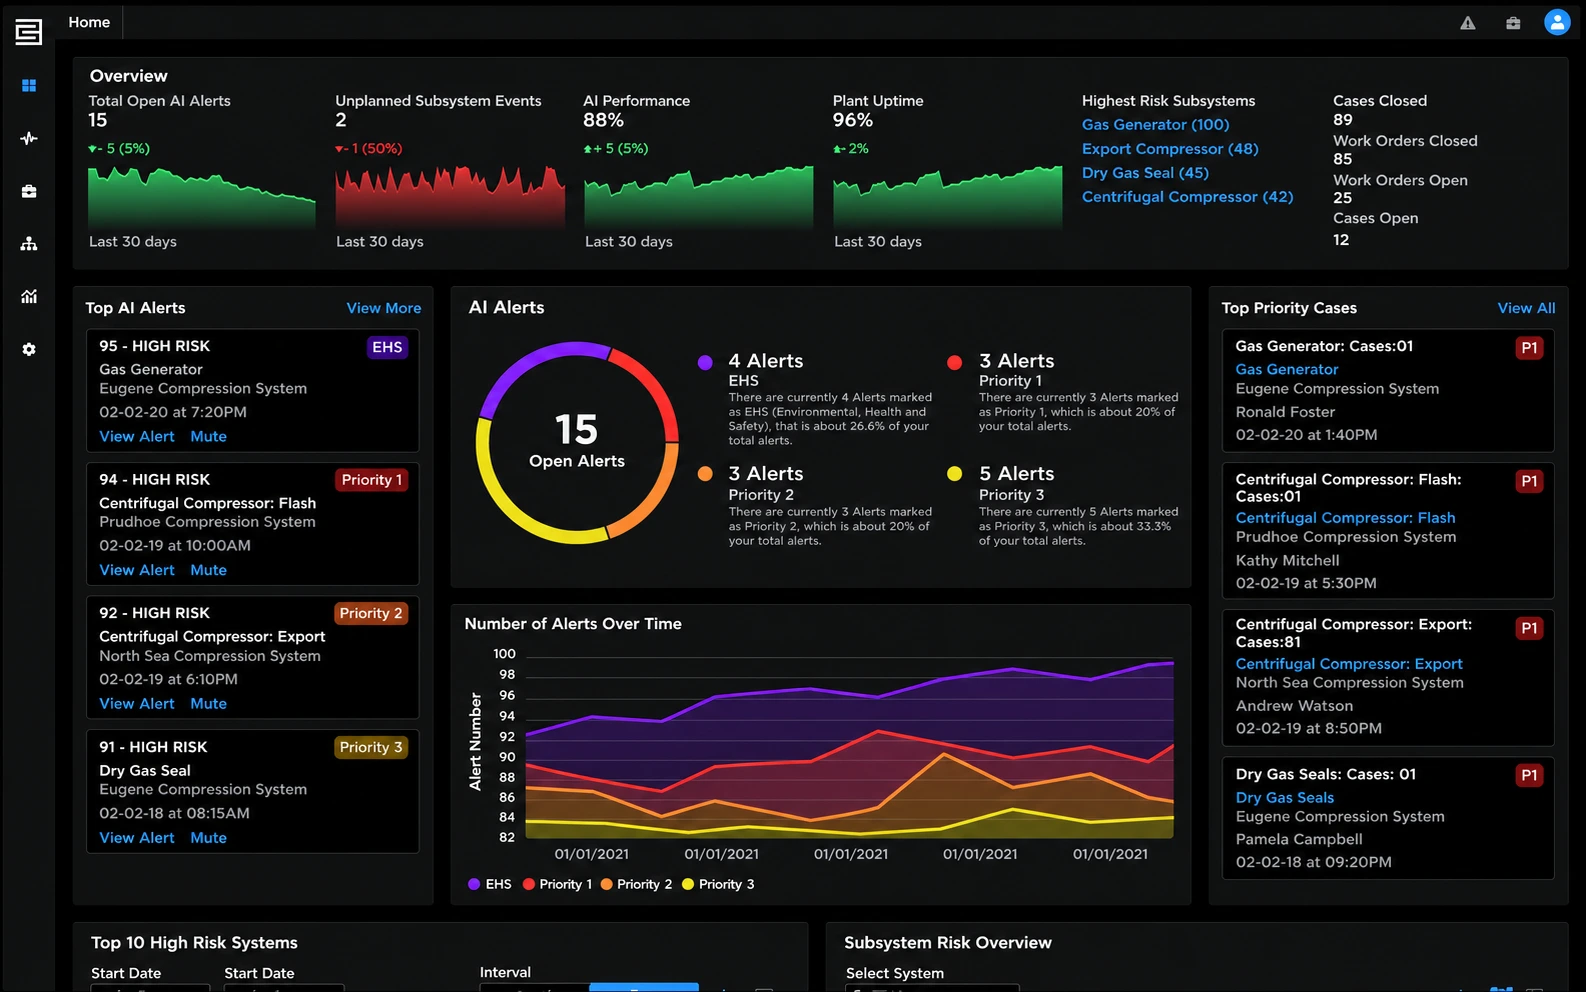Click P1 badge on Dry Gas Seals case
The width and height of the screenshot is (1586, 992).
pos(1529,775)
